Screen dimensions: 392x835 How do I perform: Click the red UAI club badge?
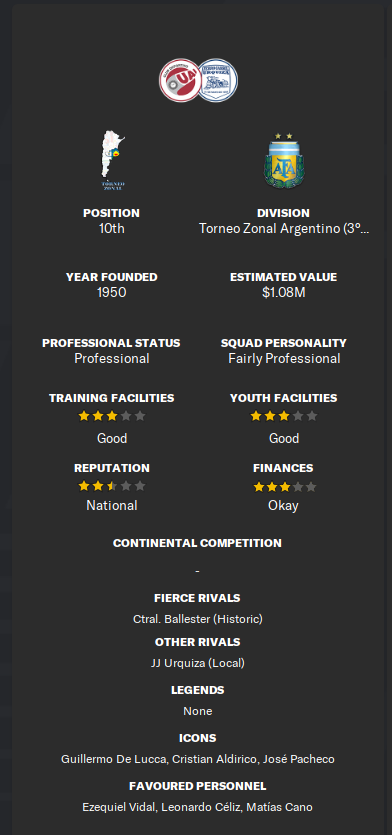pos(180,80)
